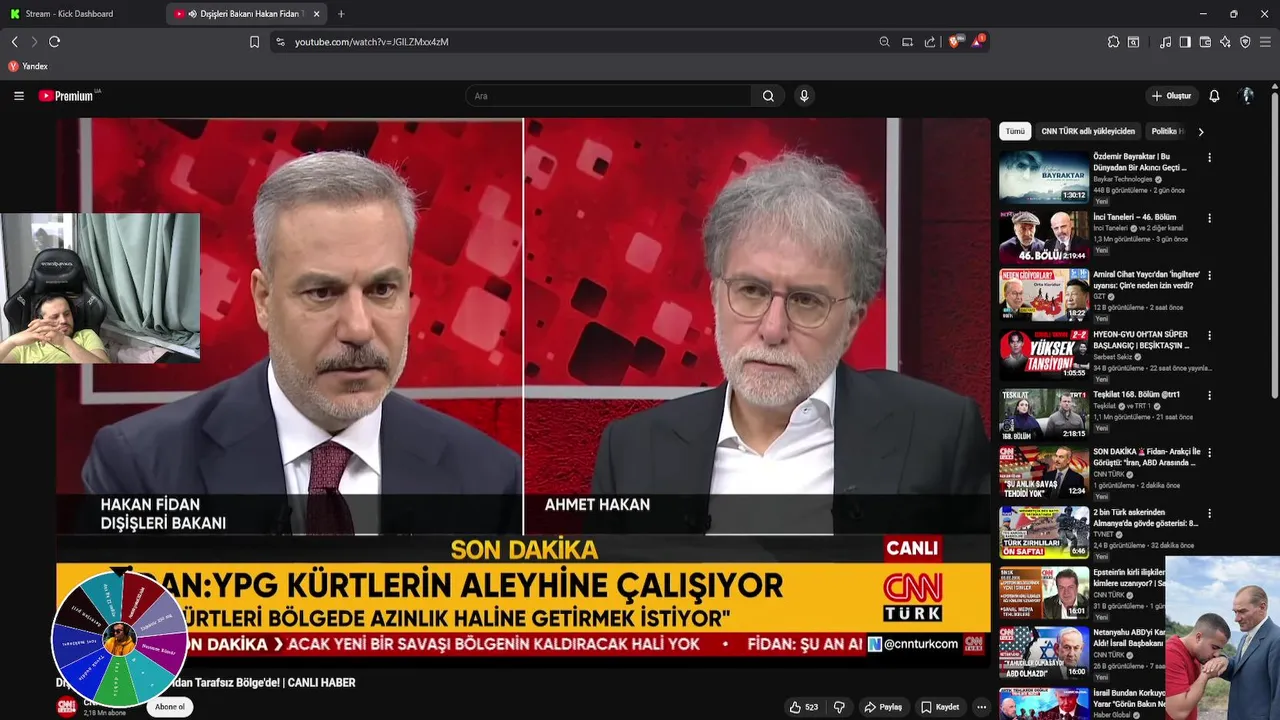This screenshot has width=1280, height=720.
Task: Click the browser URL address field
Action: coord(580,42)
